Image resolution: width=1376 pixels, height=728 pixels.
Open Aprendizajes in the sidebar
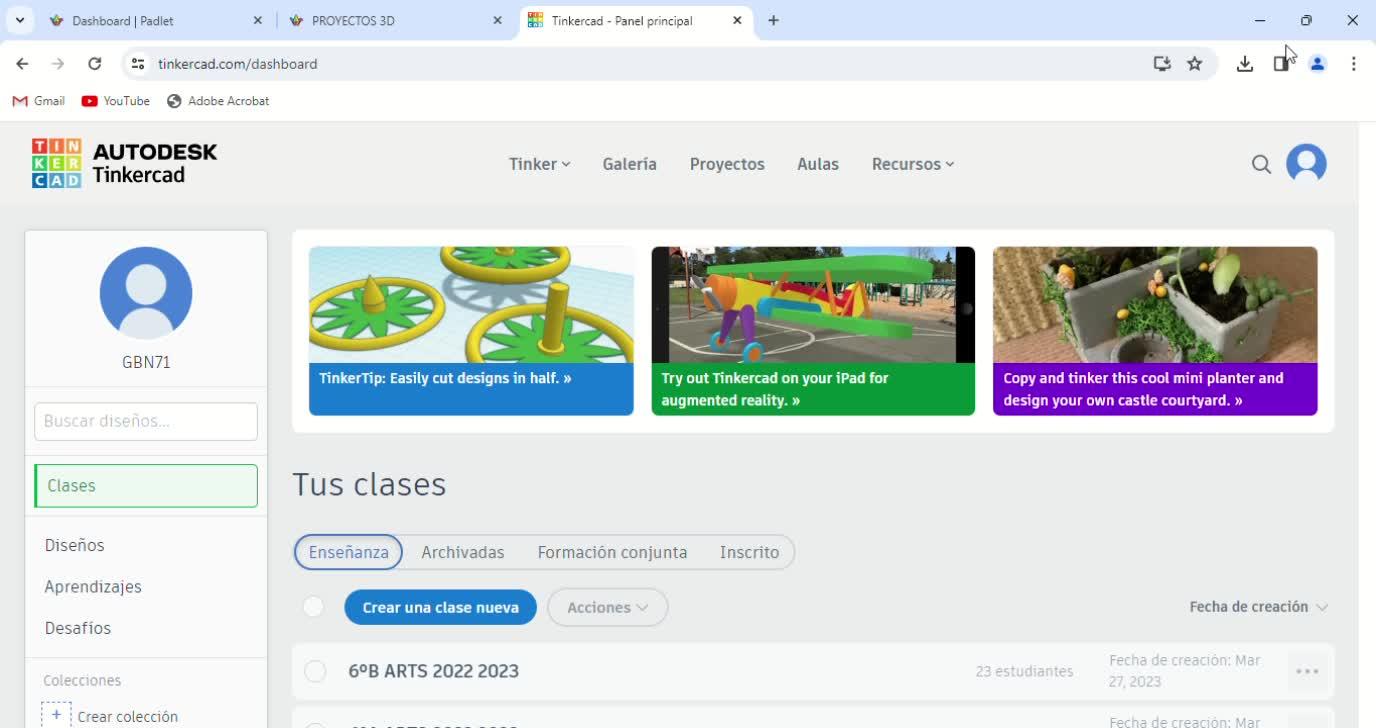tap(93, 587)
